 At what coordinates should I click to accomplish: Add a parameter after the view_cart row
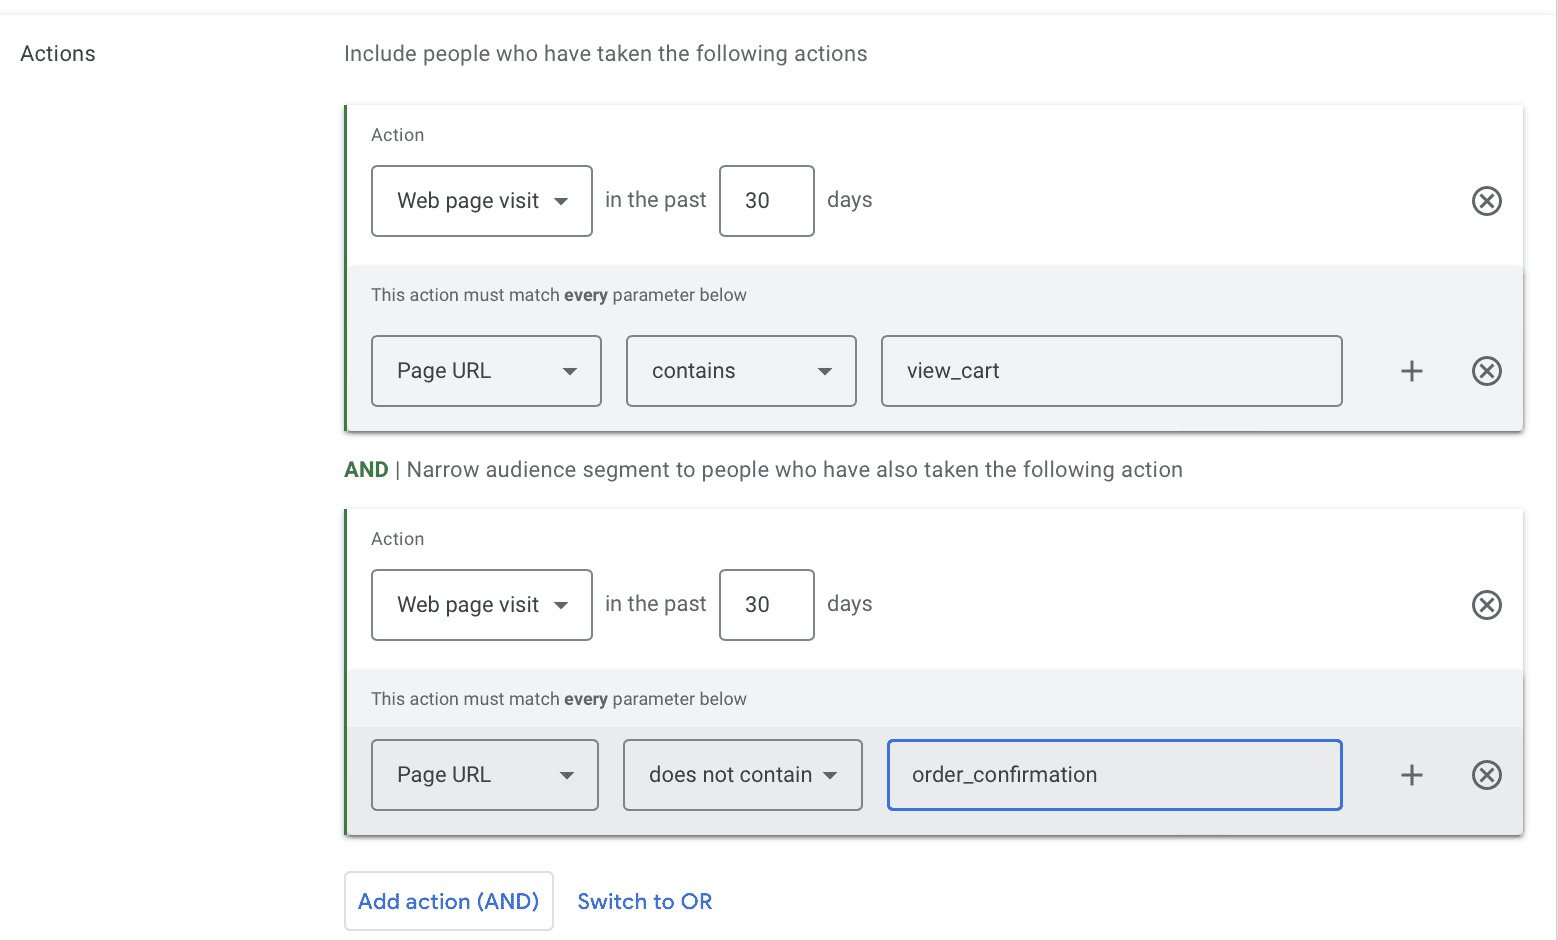(1411, 371)
